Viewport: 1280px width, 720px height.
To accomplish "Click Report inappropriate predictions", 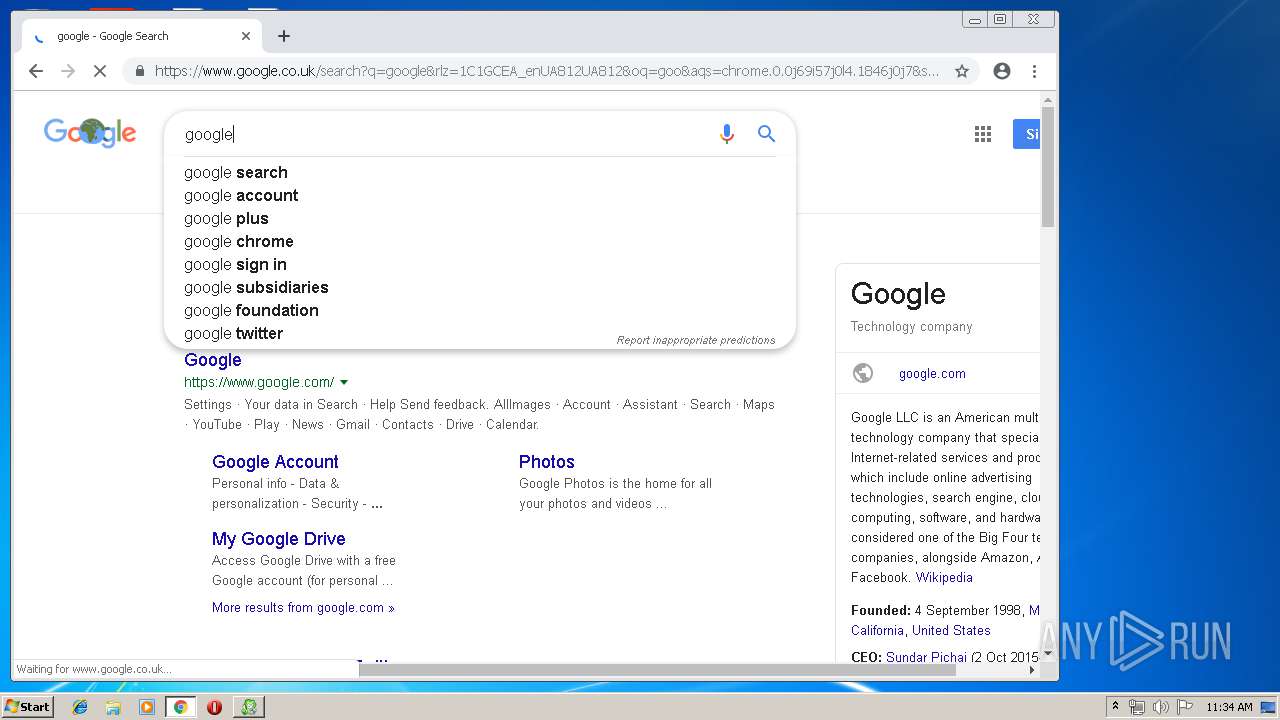I will tap(696, 340).
